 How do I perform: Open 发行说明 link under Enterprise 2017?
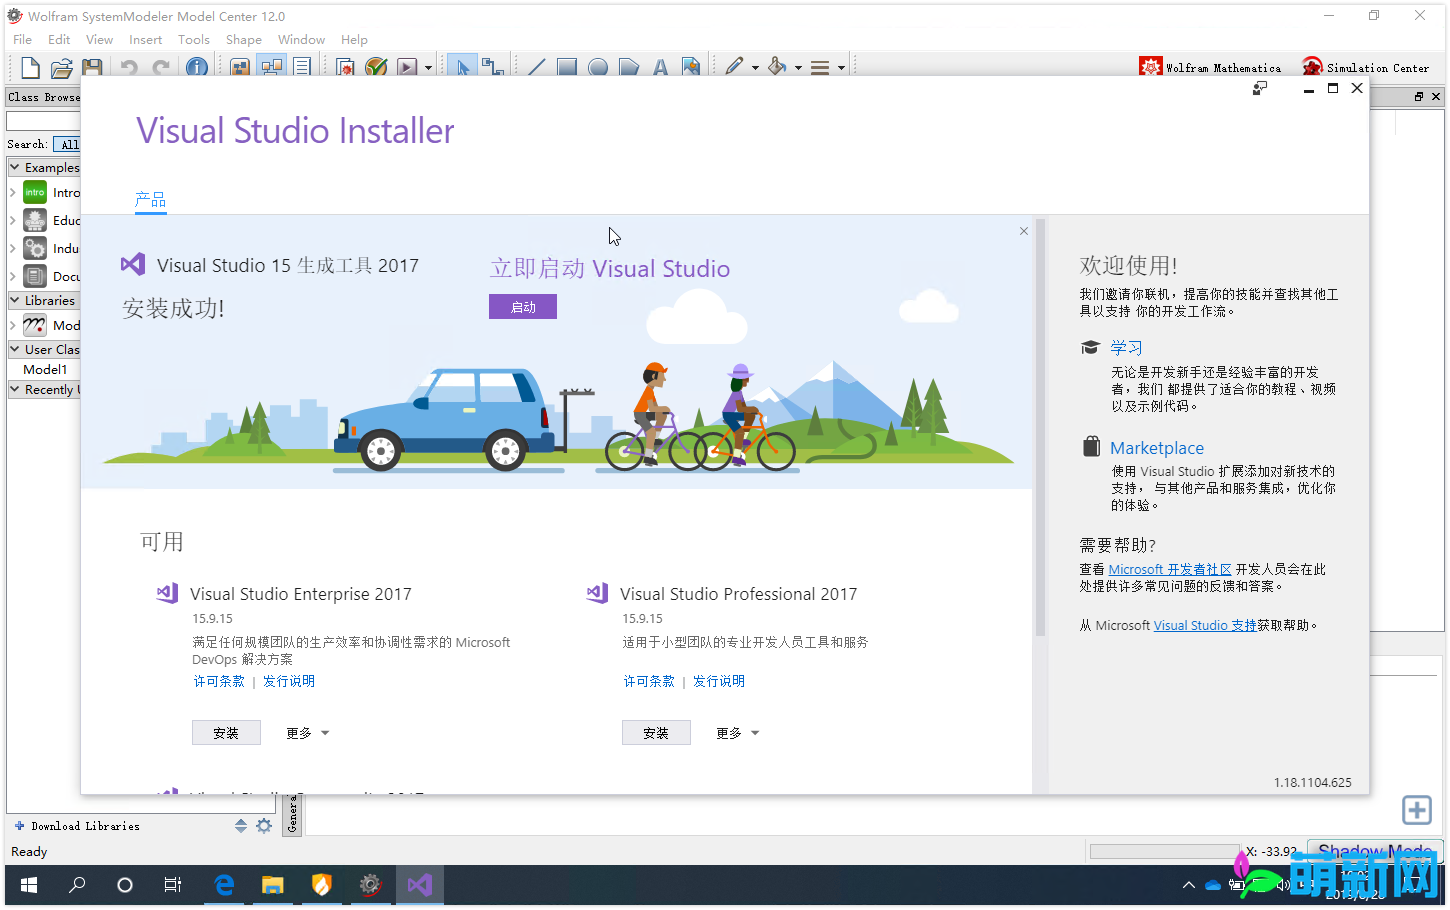[x=289, y=681]
